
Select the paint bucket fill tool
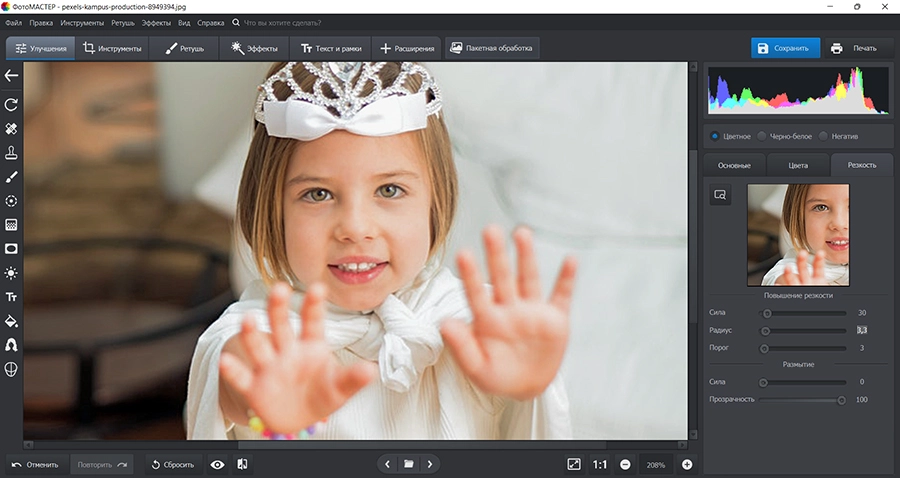coord(11,321)
